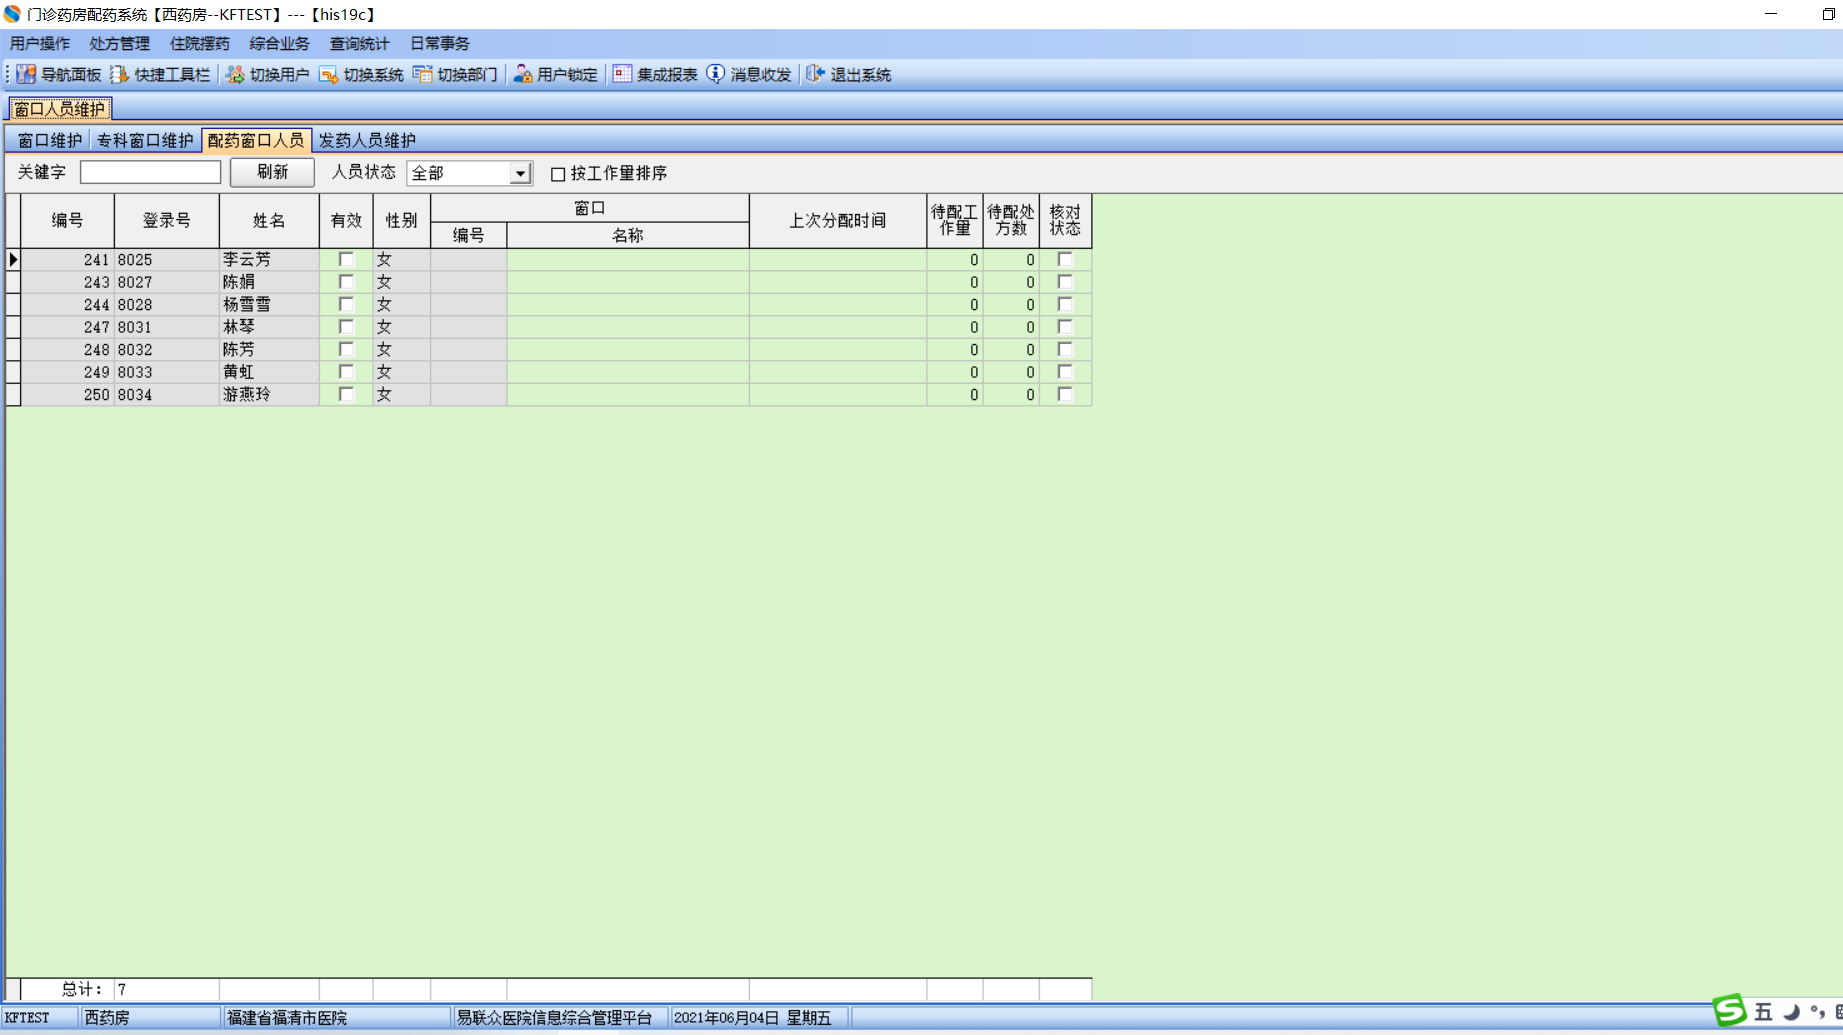Toggle 核对状态 checkbox for 黄虹
Image resolution: width=1843 pixels, height=1035 pixels.
coord(1065,372)
